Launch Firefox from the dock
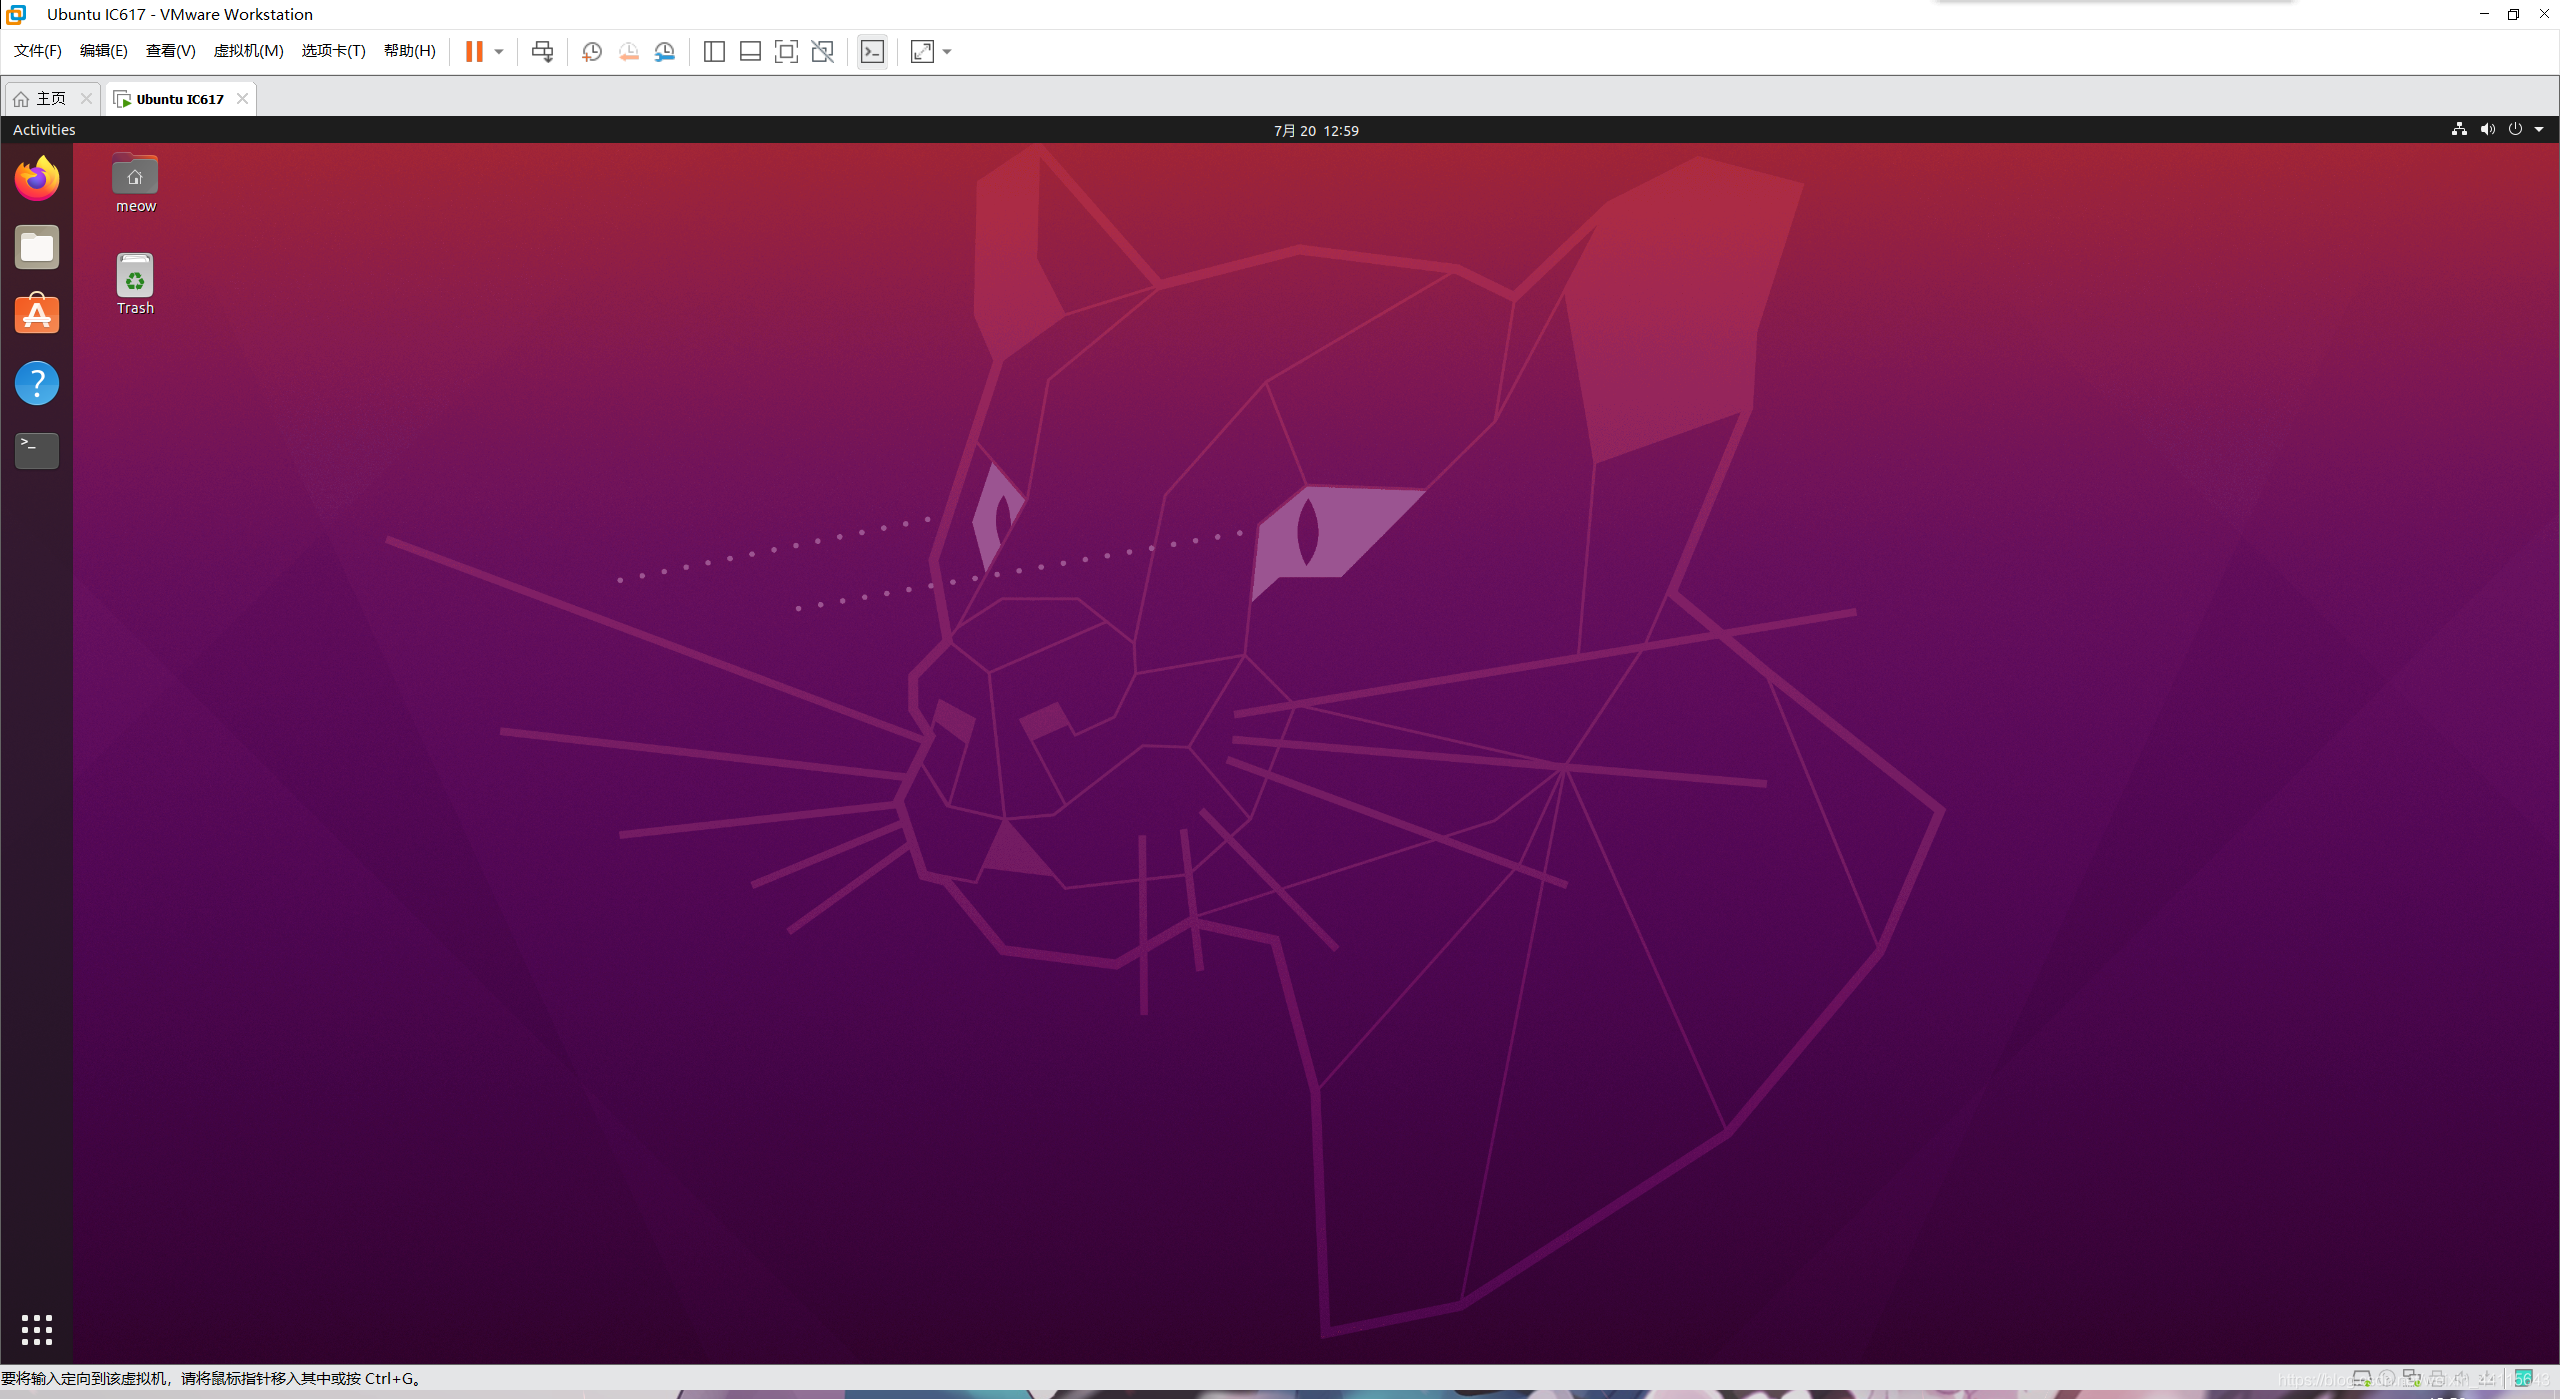The height and width of the screenshot is (1399, 2560). point(37,179)
